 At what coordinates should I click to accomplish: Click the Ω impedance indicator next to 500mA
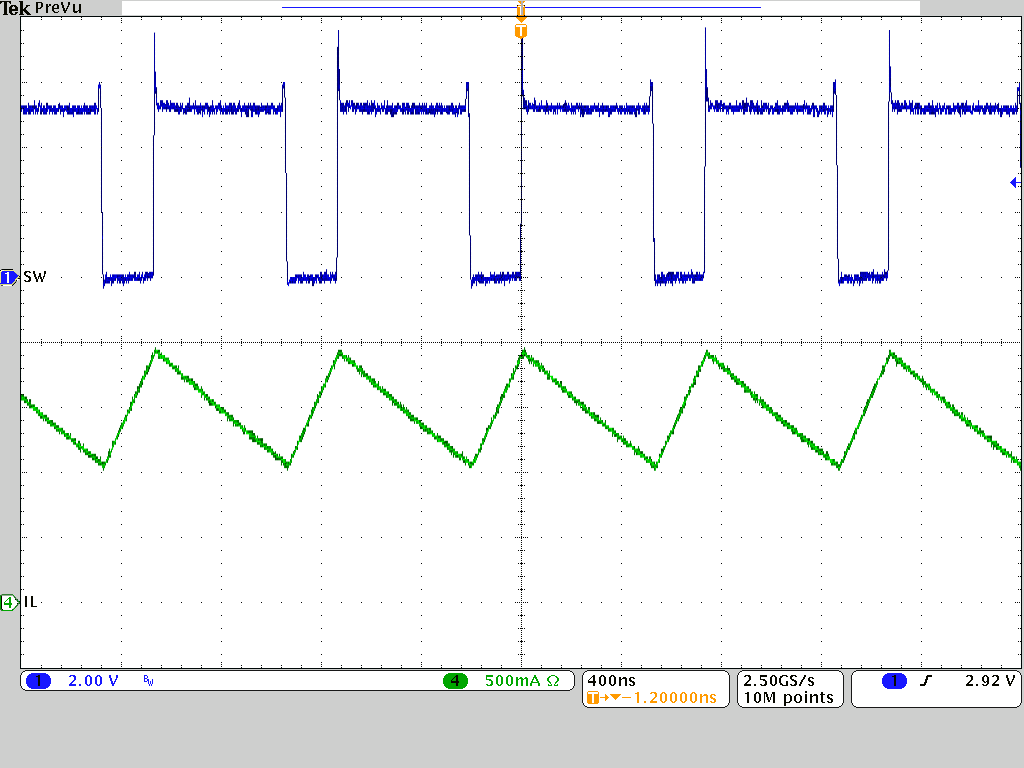point(554,680)
